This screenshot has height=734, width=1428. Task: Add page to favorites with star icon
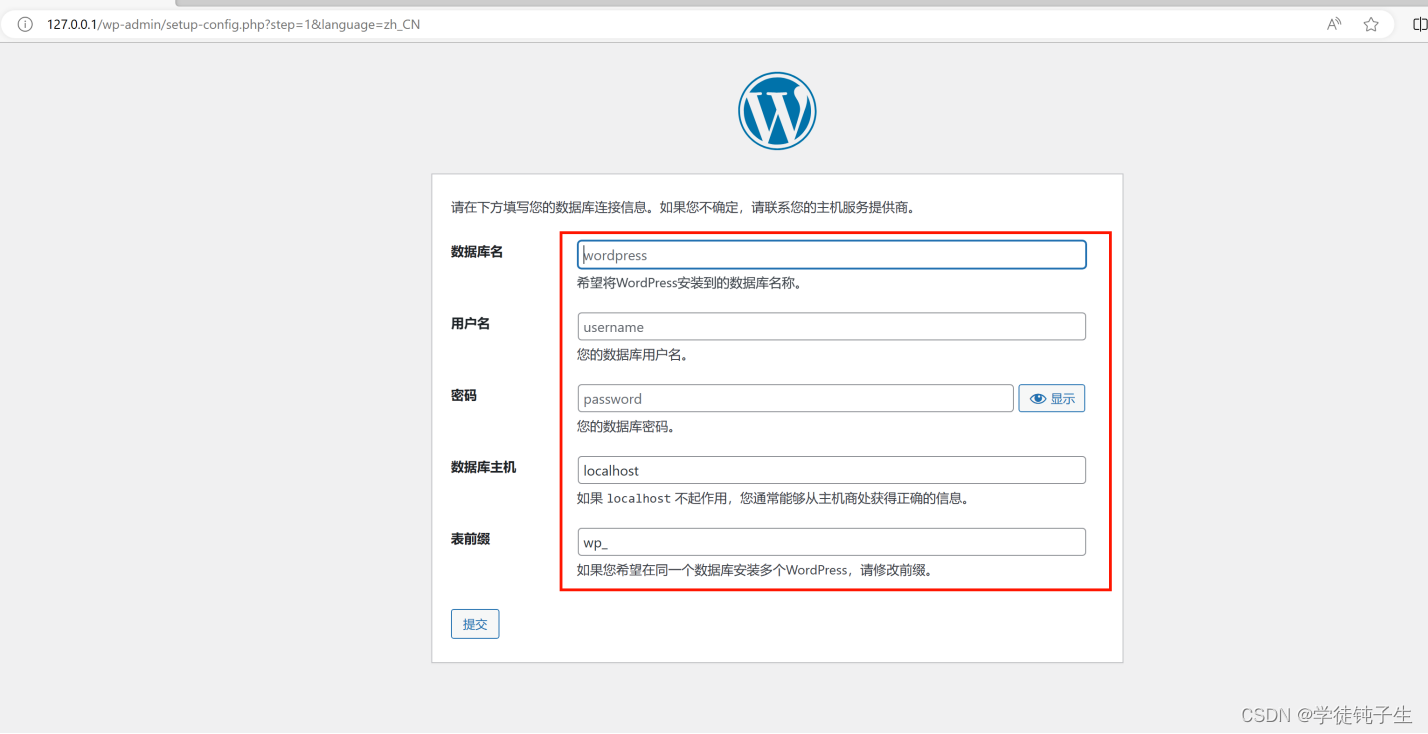pyautogui.click(x=1371, y=24)
